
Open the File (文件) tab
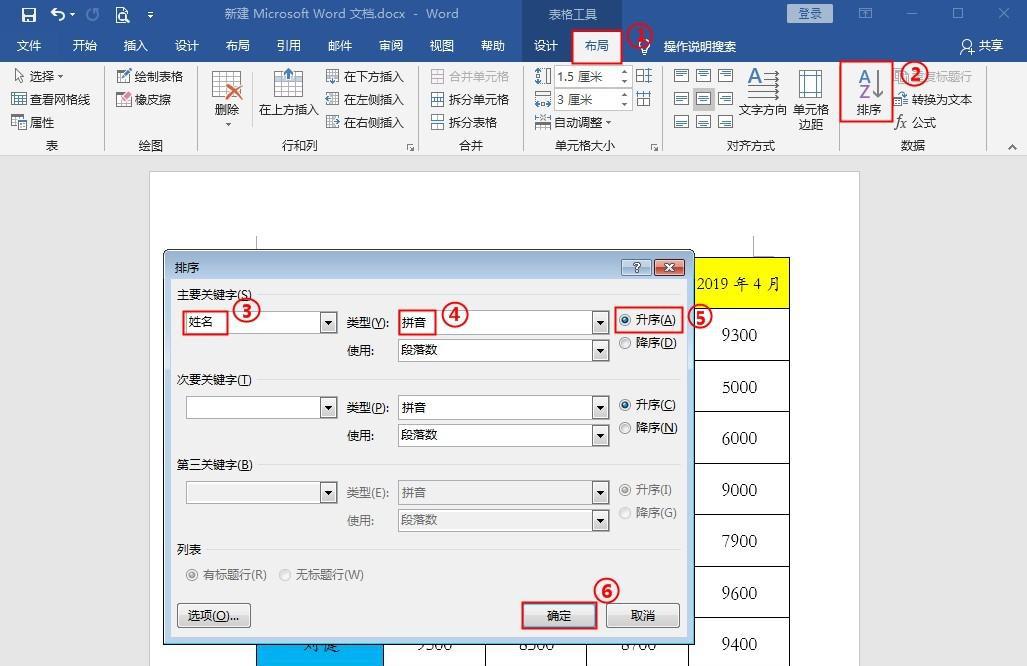(x=29, y=46)
